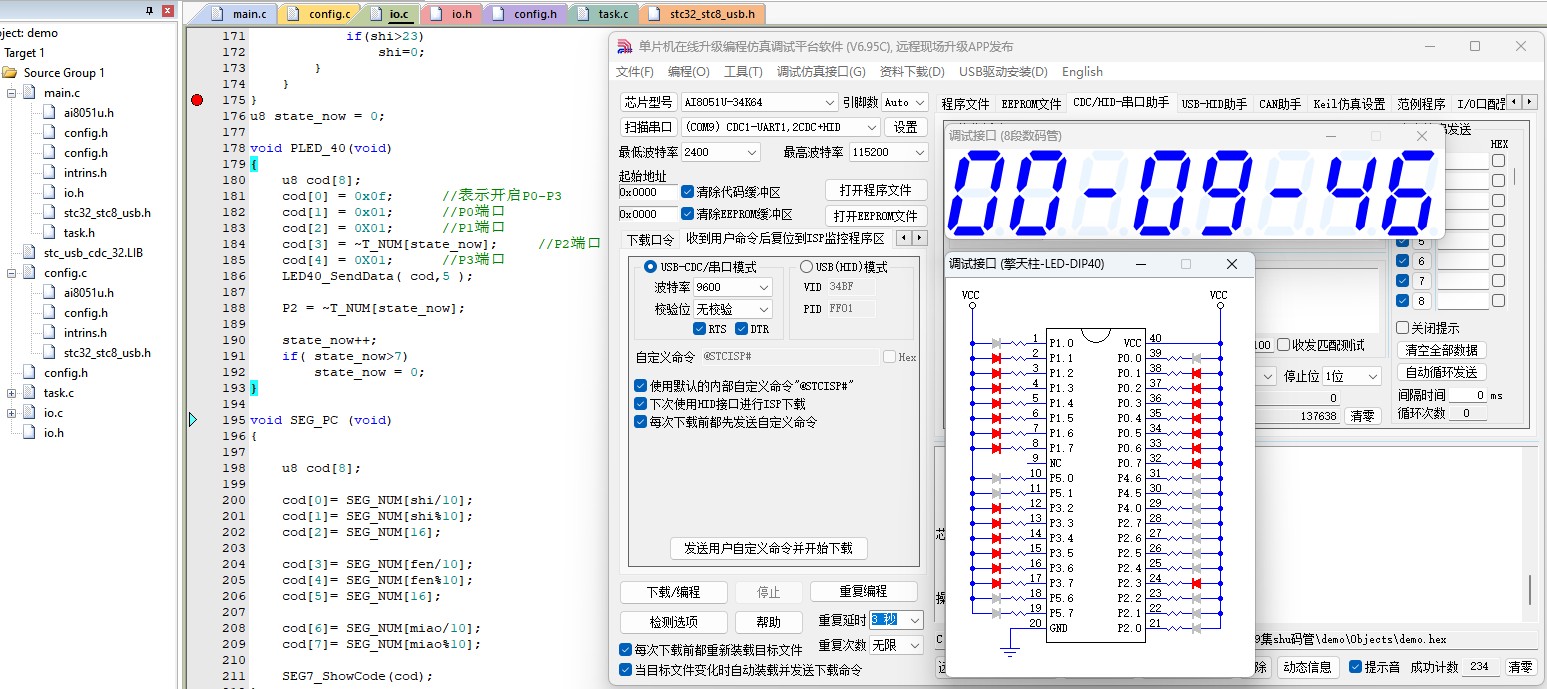Toggle clear code buffer checkbox
1547x689 pixels.
pyautogui.click(x=688, y=192)
